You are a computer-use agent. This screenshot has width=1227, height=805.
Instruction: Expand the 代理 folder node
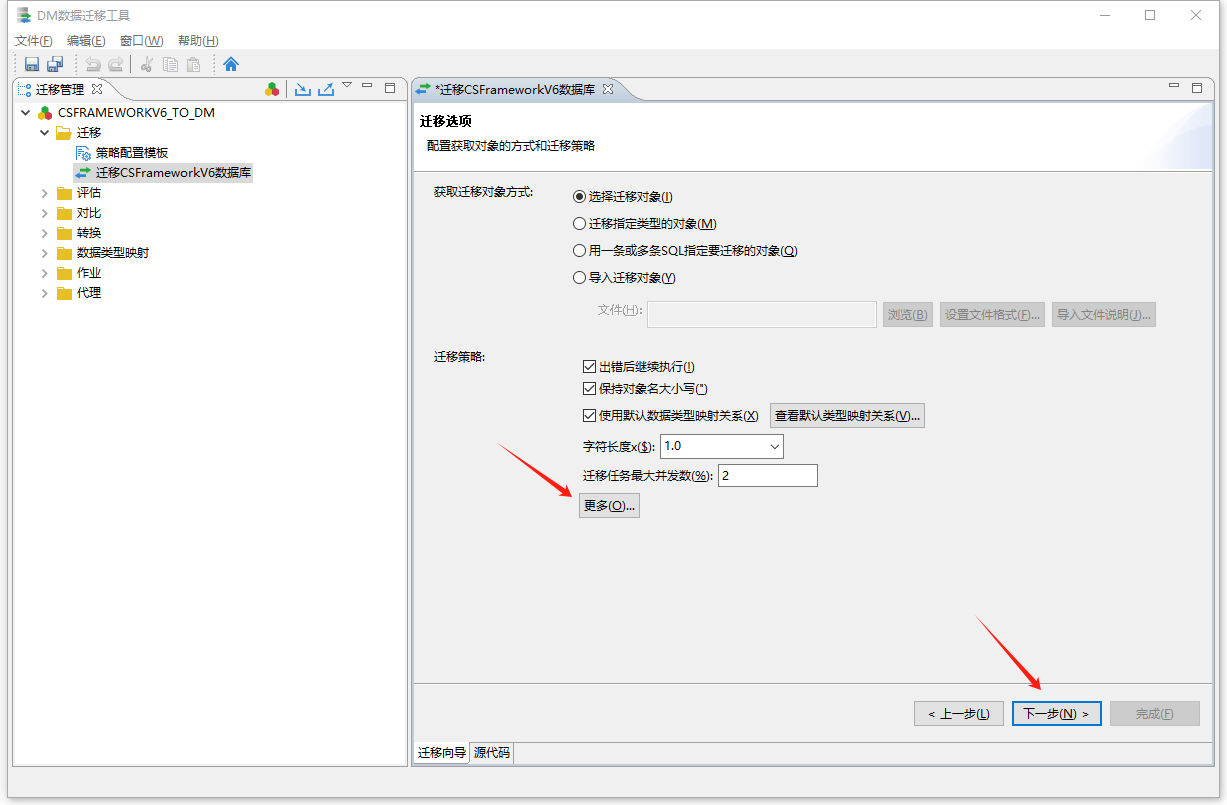click(x=45, y=293)
